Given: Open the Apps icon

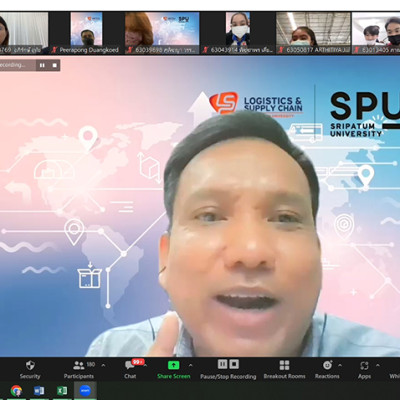Looking at the screenshot, I should pyautogui.click(x=364, y=365).
